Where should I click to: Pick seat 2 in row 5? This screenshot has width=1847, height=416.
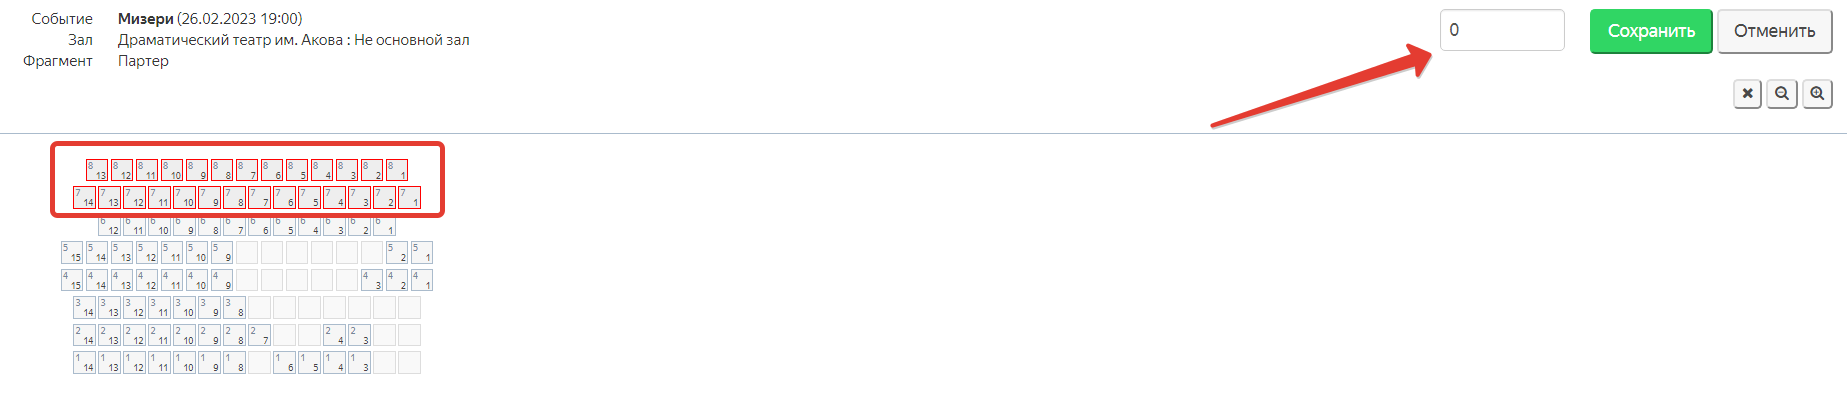coord(397,252)
